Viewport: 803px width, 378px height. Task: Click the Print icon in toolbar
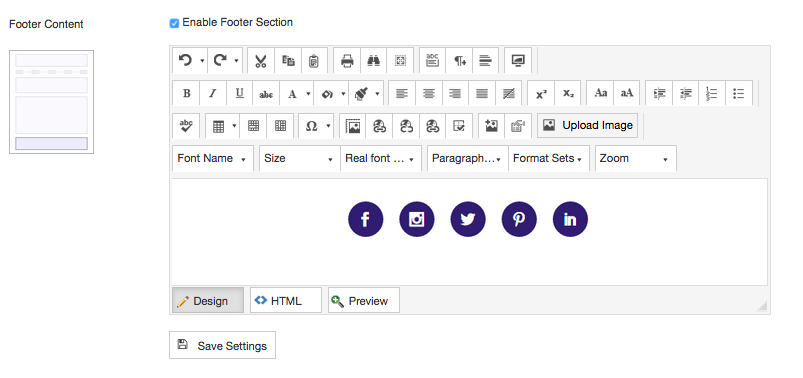[x=347, y=61]
